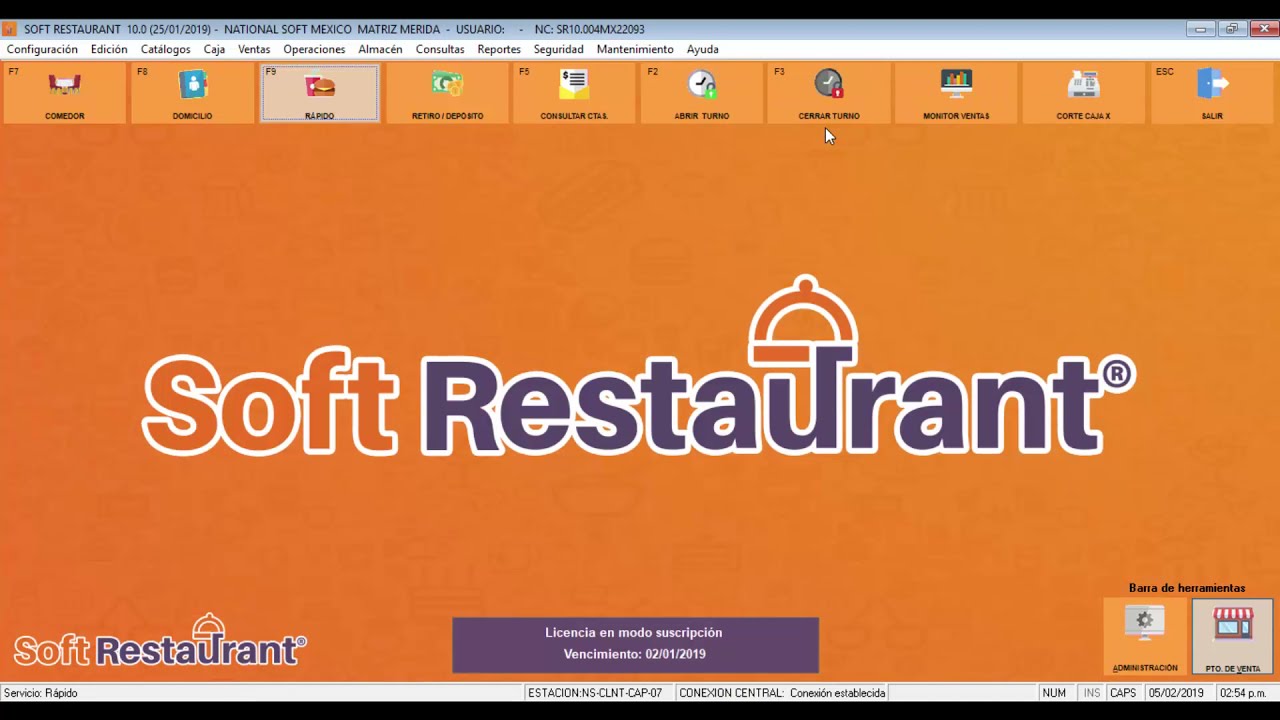The image size is (1280, 720).
Task: Click the Salir exit icon
Action: point(1212,93)
